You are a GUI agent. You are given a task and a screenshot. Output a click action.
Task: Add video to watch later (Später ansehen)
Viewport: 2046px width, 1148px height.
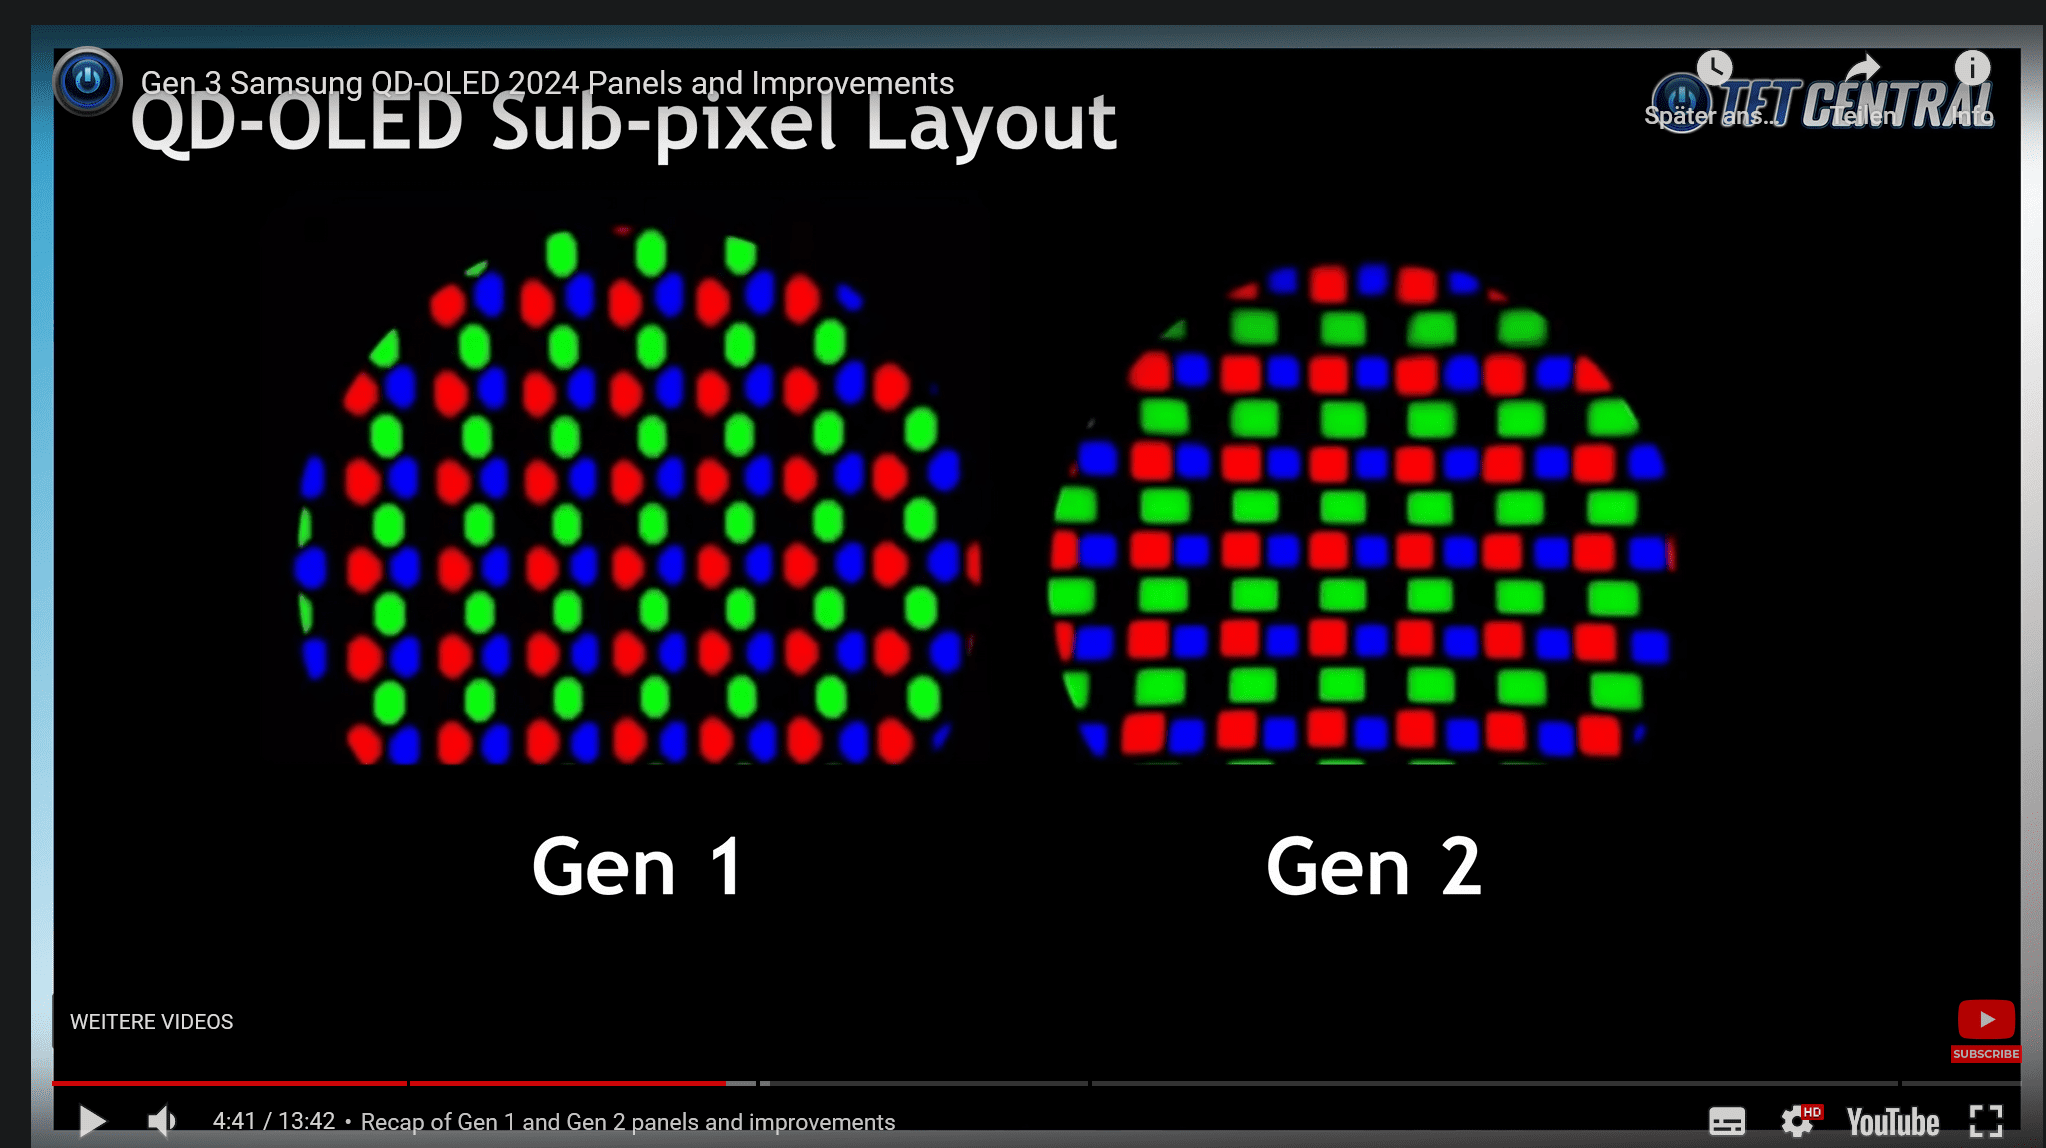[x=1714, y=88]
